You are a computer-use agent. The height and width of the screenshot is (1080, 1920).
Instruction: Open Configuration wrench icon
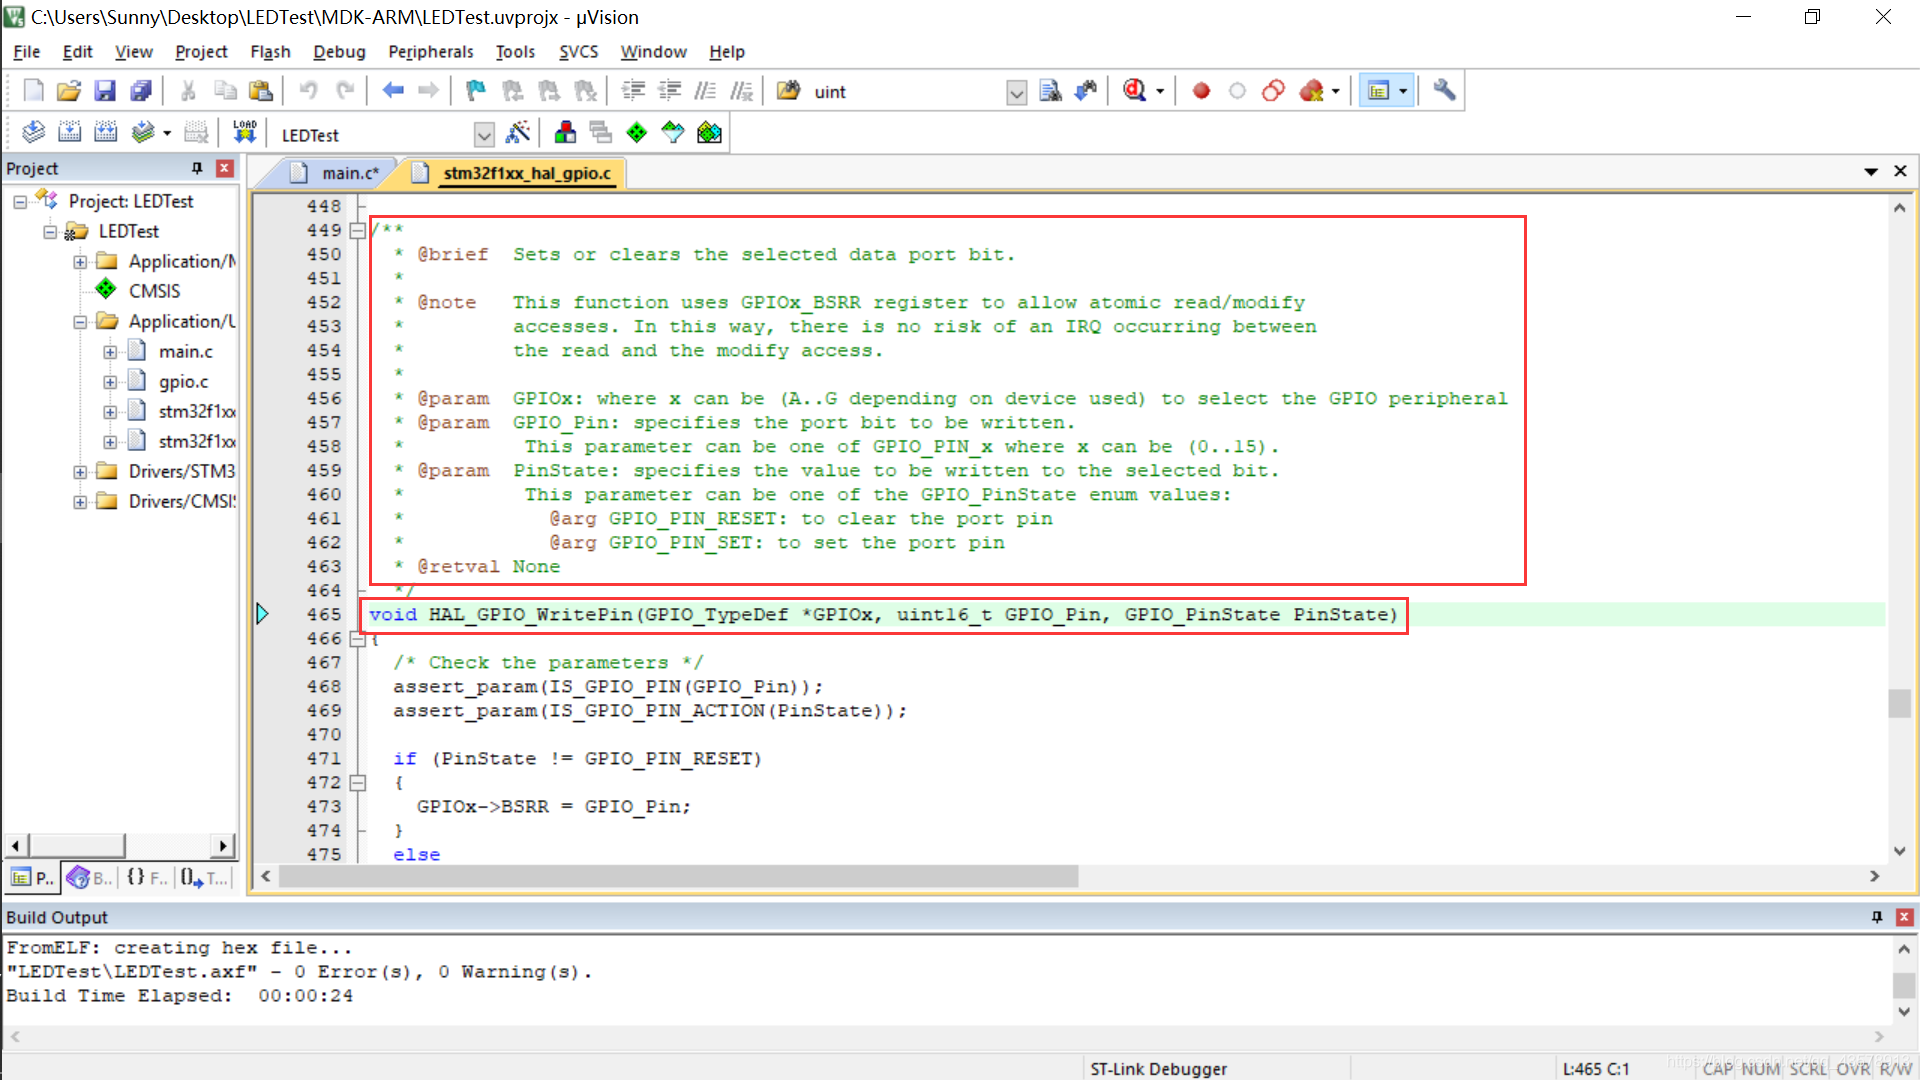point(1444,91)
